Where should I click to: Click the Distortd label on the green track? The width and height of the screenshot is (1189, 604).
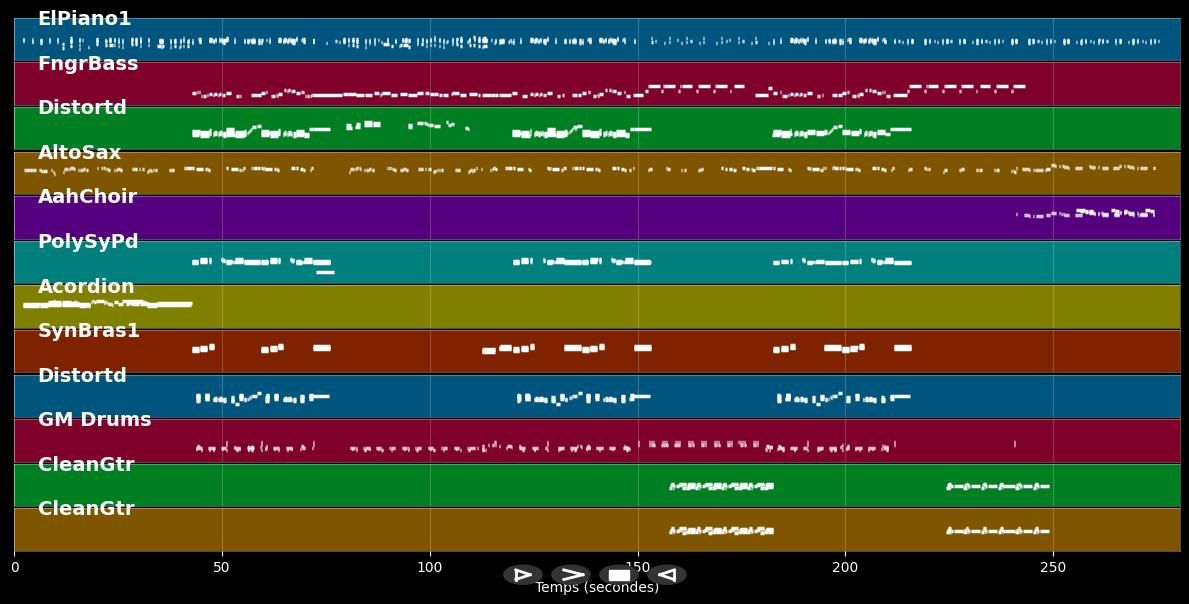click(x=82, y=108)
